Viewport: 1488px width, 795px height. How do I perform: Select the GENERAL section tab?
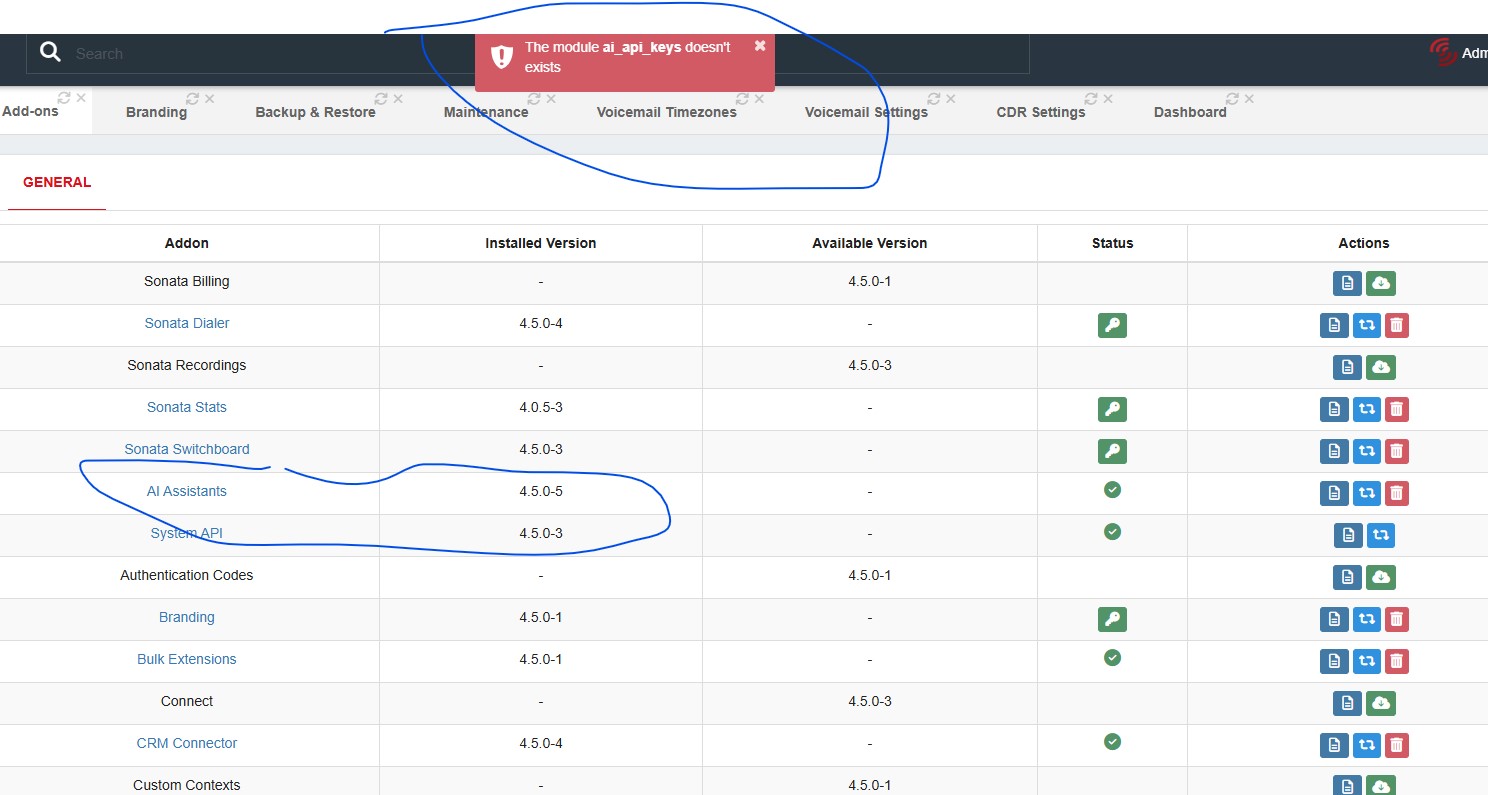57,182
